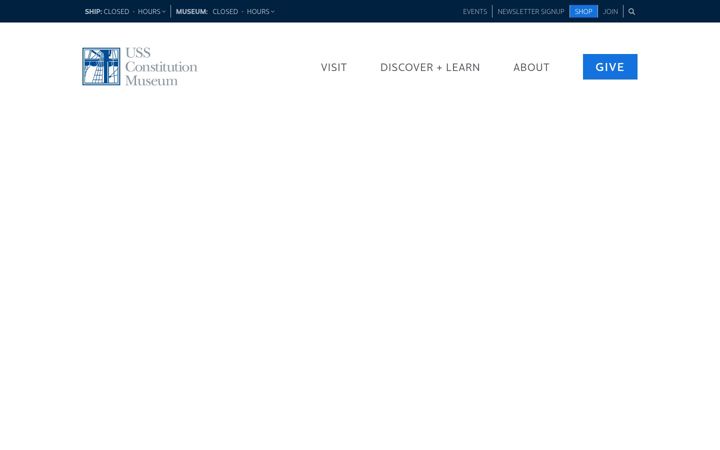Expand the Ship hours dropdown
Viewport: 720px width, 450px height.
coord(152,11)
